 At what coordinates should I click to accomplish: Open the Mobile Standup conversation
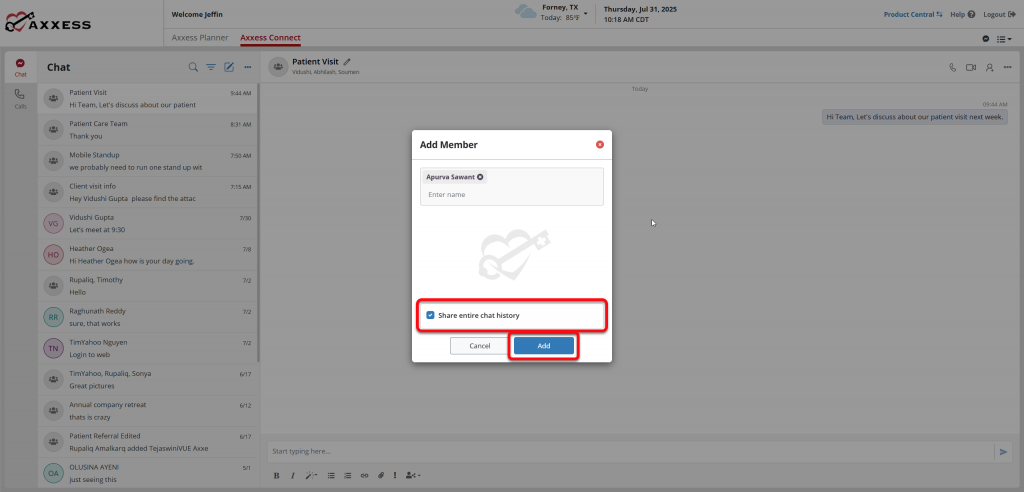coord(148,161)
